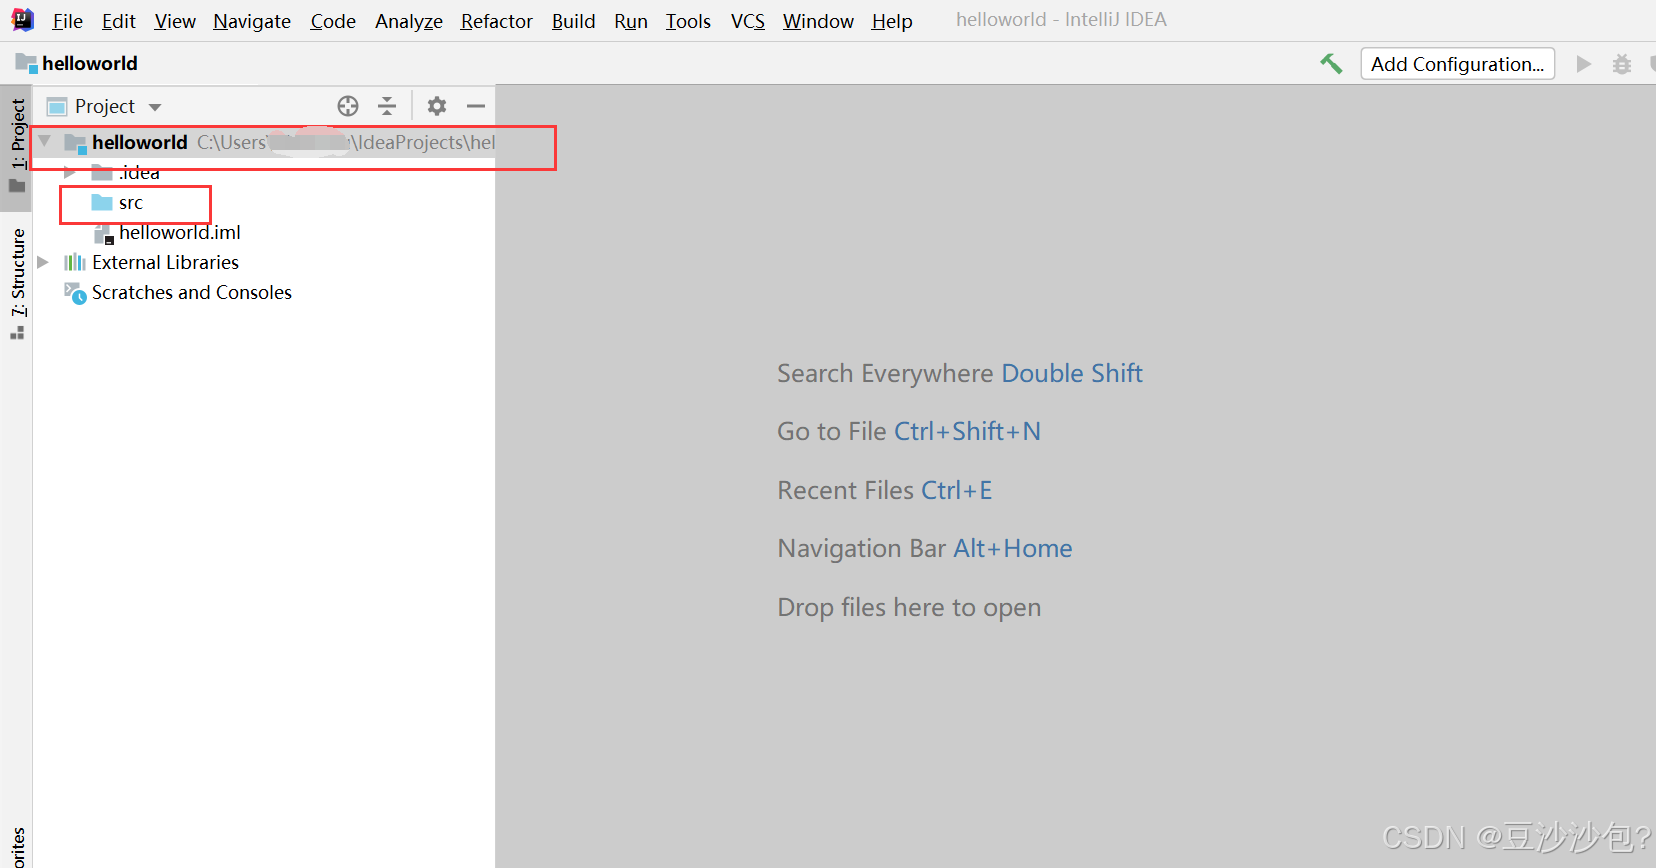Screen dimensions: 1656x868
Task: Click the helloworld.iml file icon
Action: [x=103, y=234]
